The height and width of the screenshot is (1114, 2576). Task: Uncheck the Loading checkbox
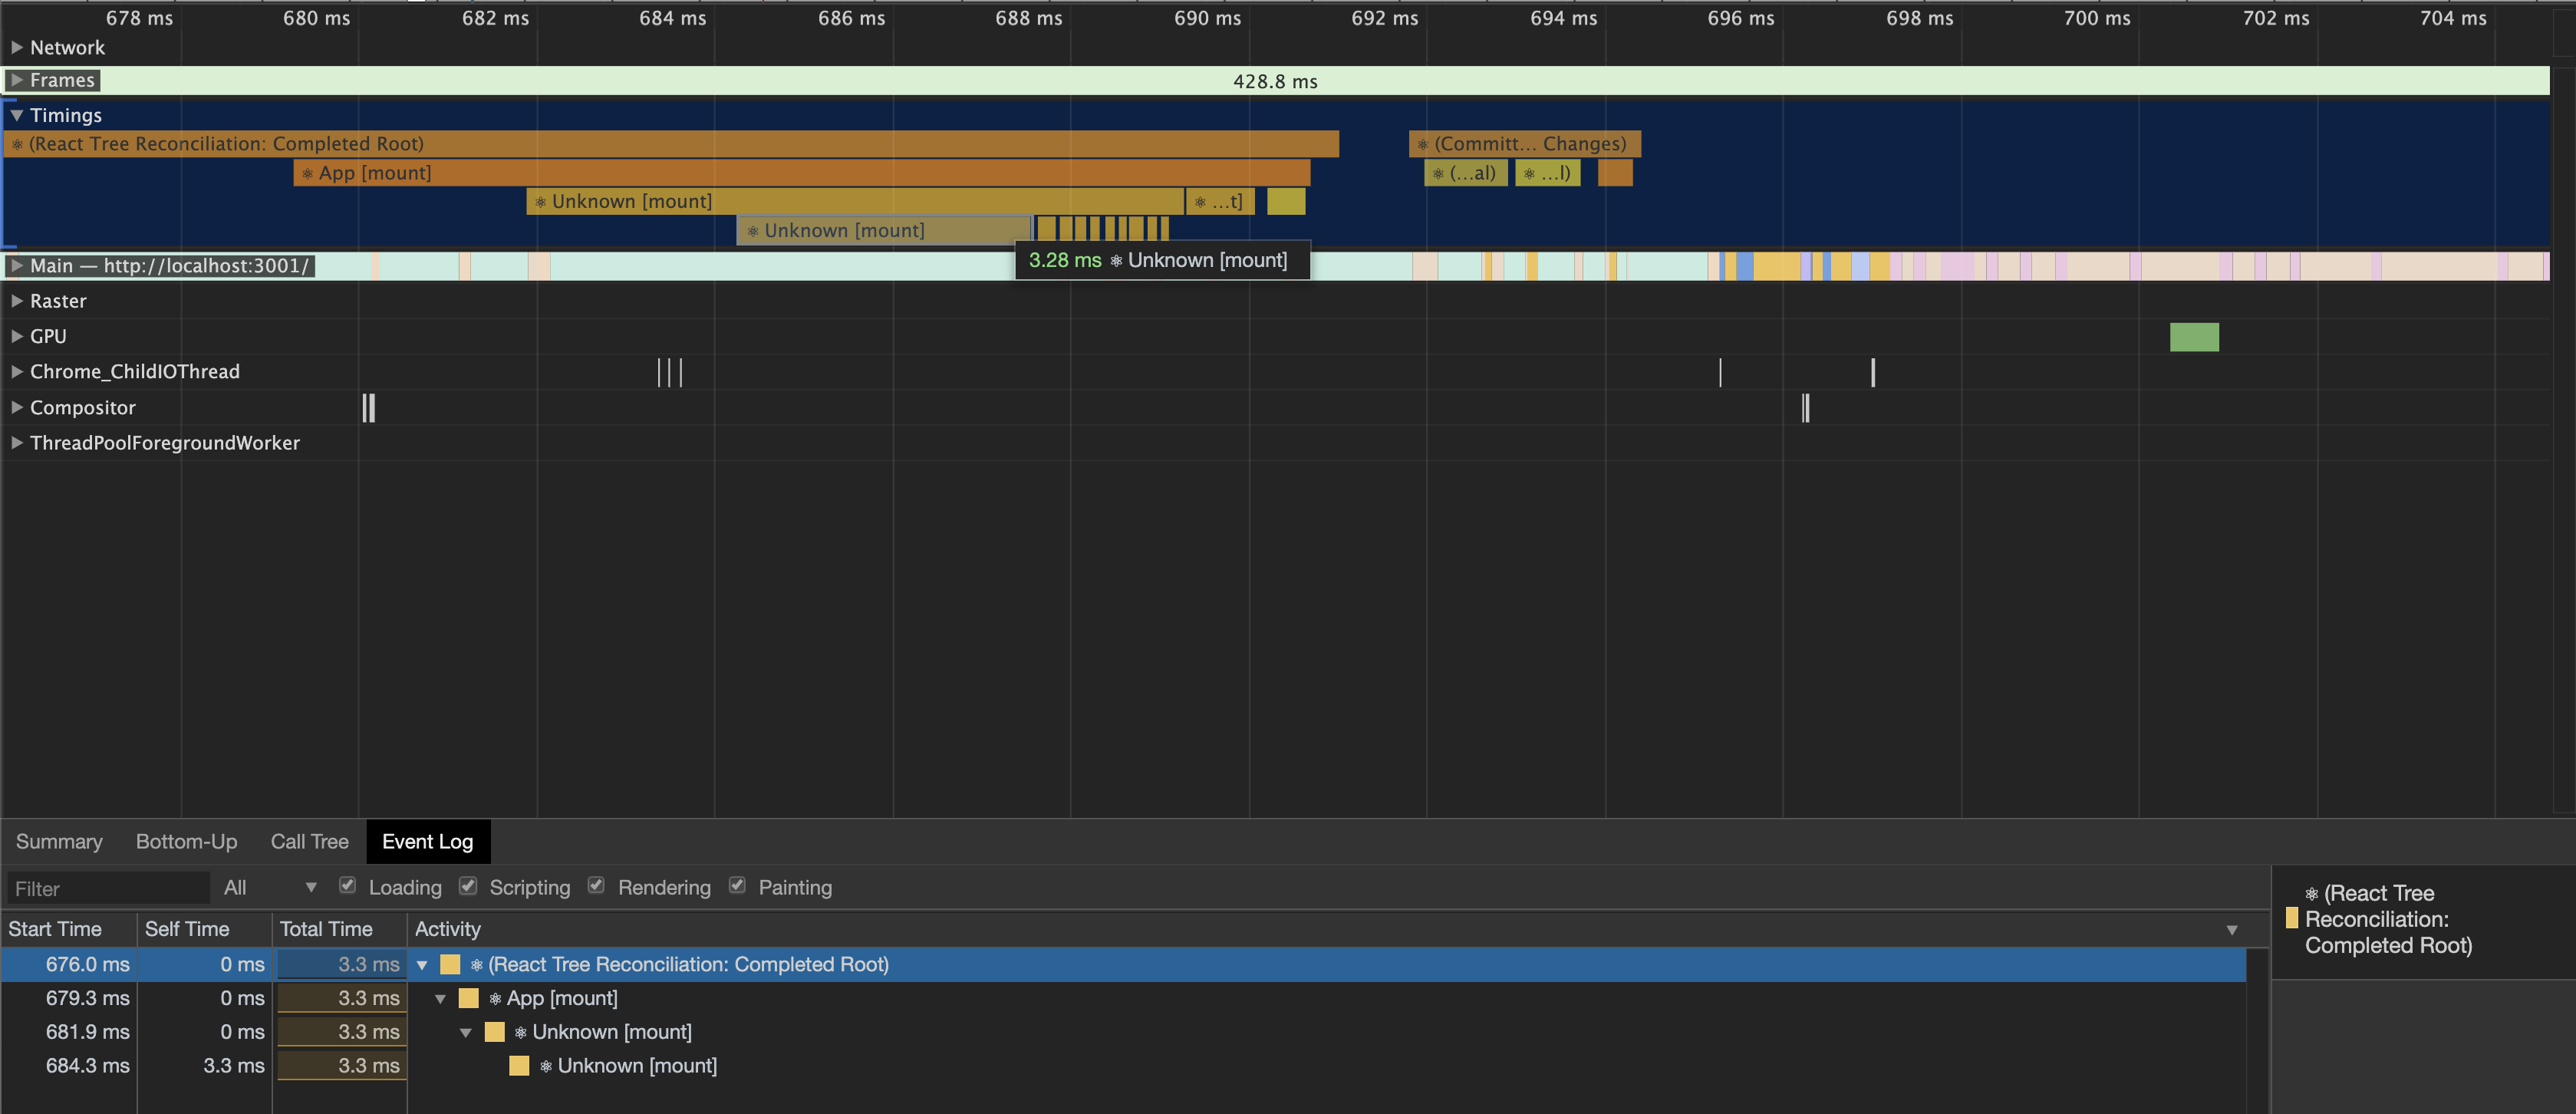pyautogui.click(x=348, y=886)
